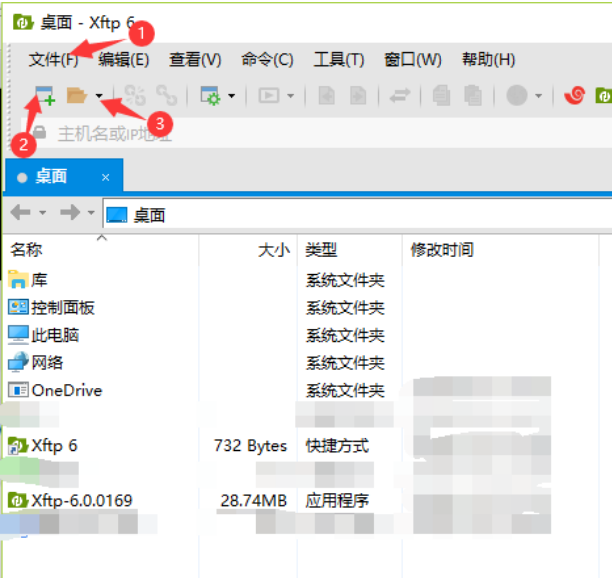Open the 文件(F) menu
Viewport: 612px width, 578px height.
point(53,60)
